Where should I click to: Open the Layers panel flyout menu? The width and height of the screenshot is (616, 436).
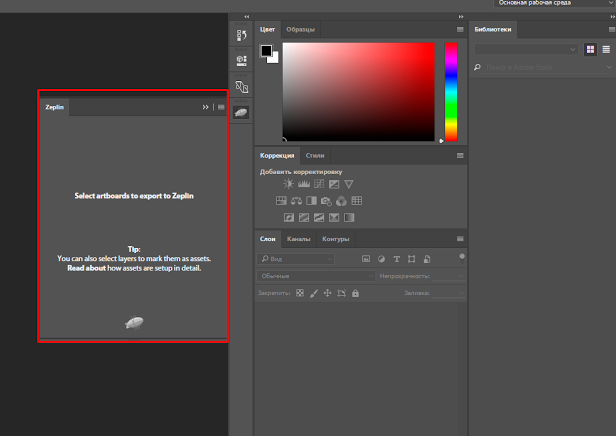point(460,239)
